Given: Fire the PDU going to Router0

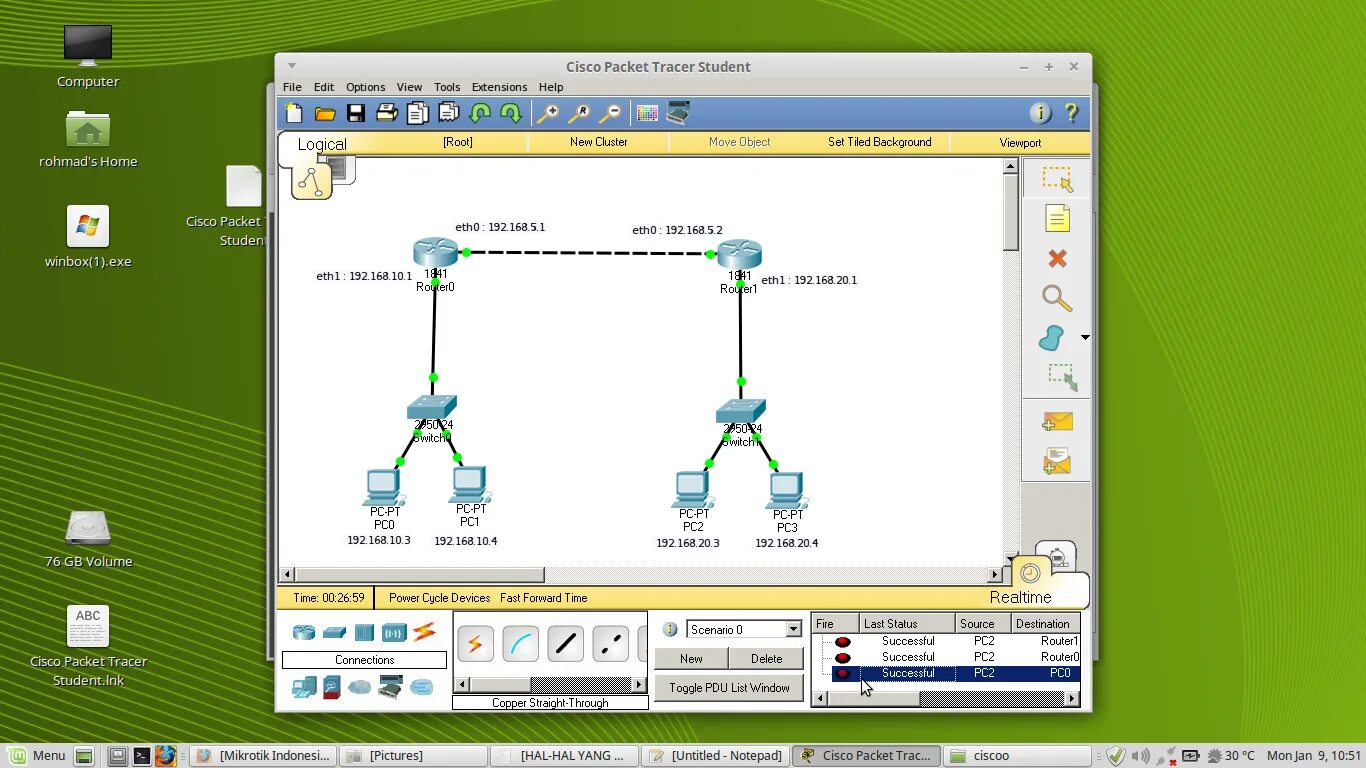Looking at the screenshot, I should pyautogui.click(x=843, y=658).
